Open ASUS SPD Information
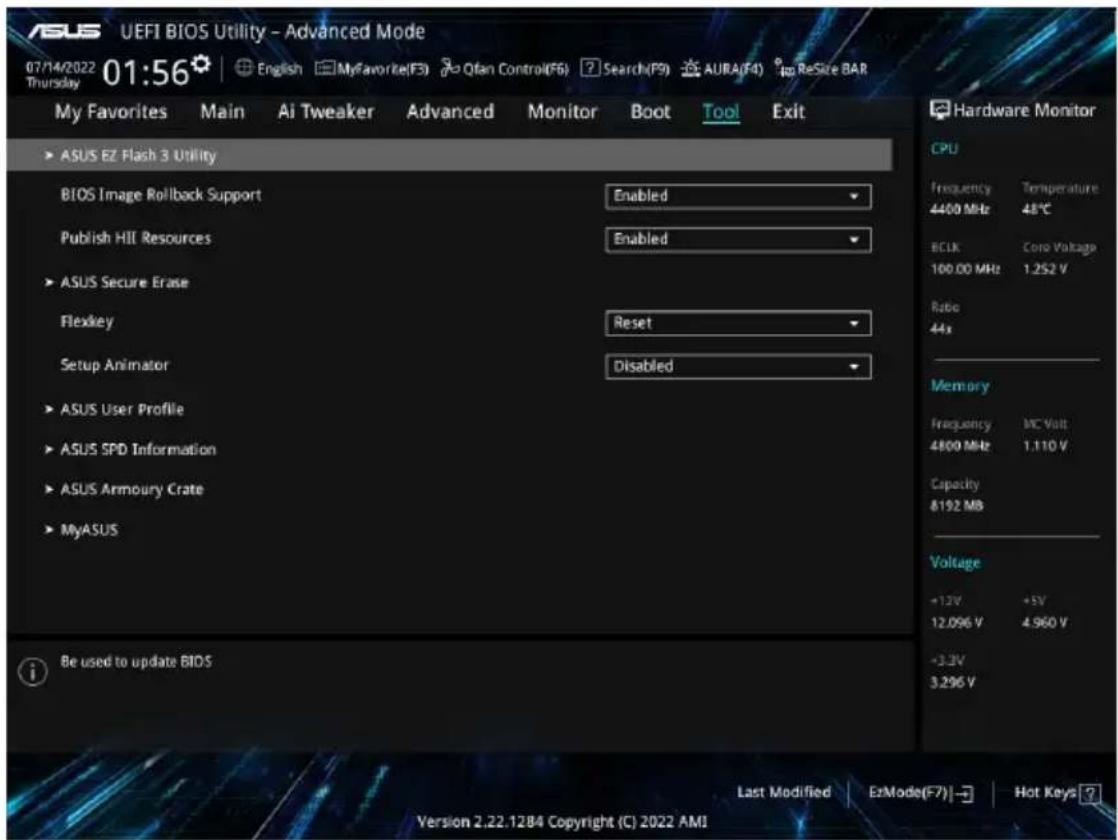Screen dimensions: 1118x840 tap(138, 449)
